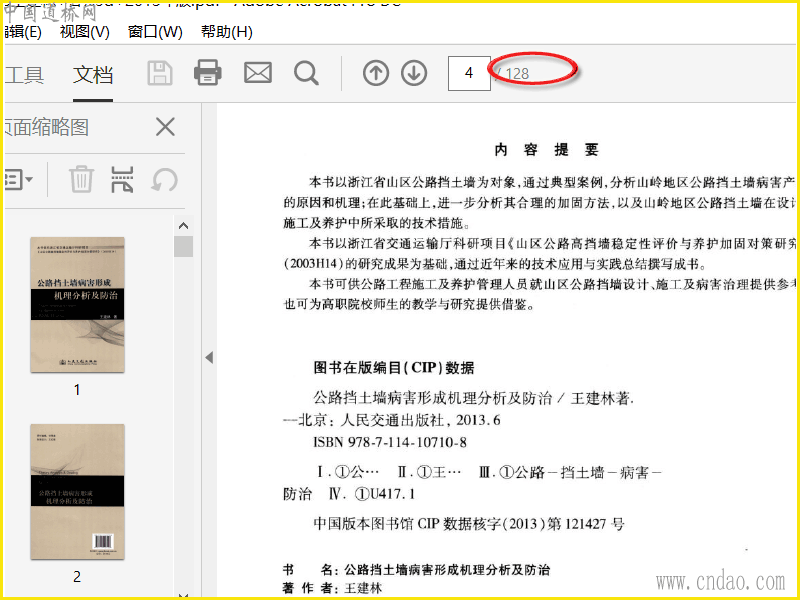Click the page number input field
800x600 pixels.
pyautogui.click(x=469, y=73)
